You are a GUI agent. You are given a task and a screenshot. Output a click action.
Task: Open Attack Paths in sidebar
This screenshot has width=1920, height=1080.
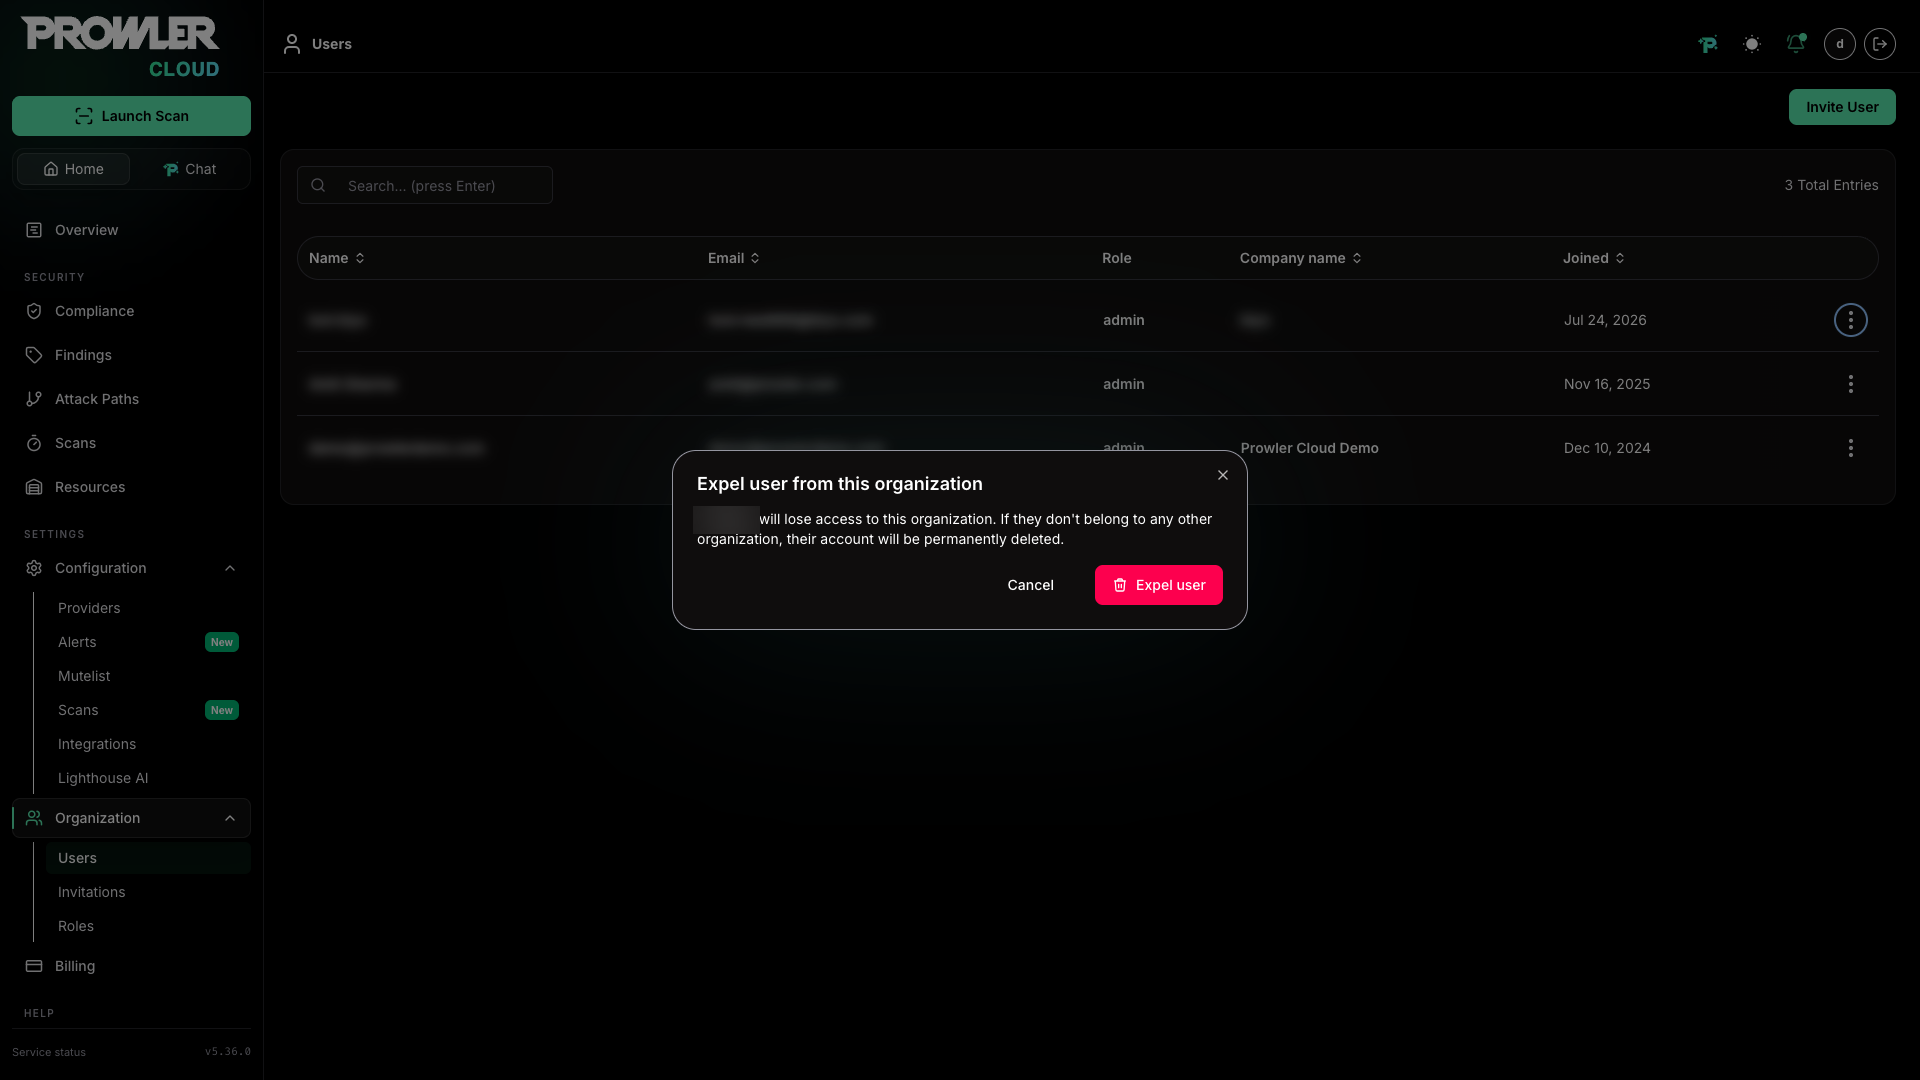[x=131, y=399]
